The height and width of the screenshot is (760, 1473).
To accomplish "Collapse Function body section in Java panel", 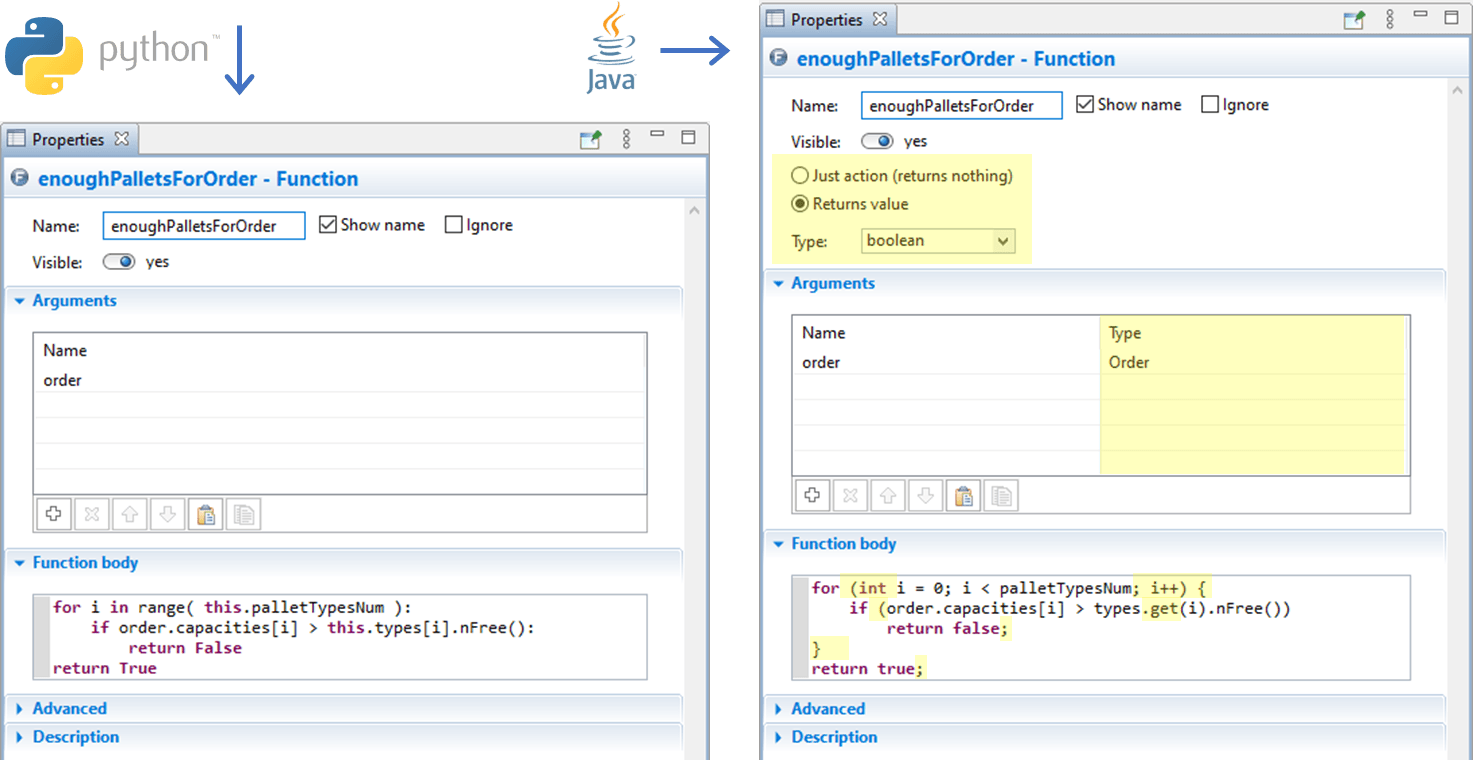I will [x=842, y=544].
